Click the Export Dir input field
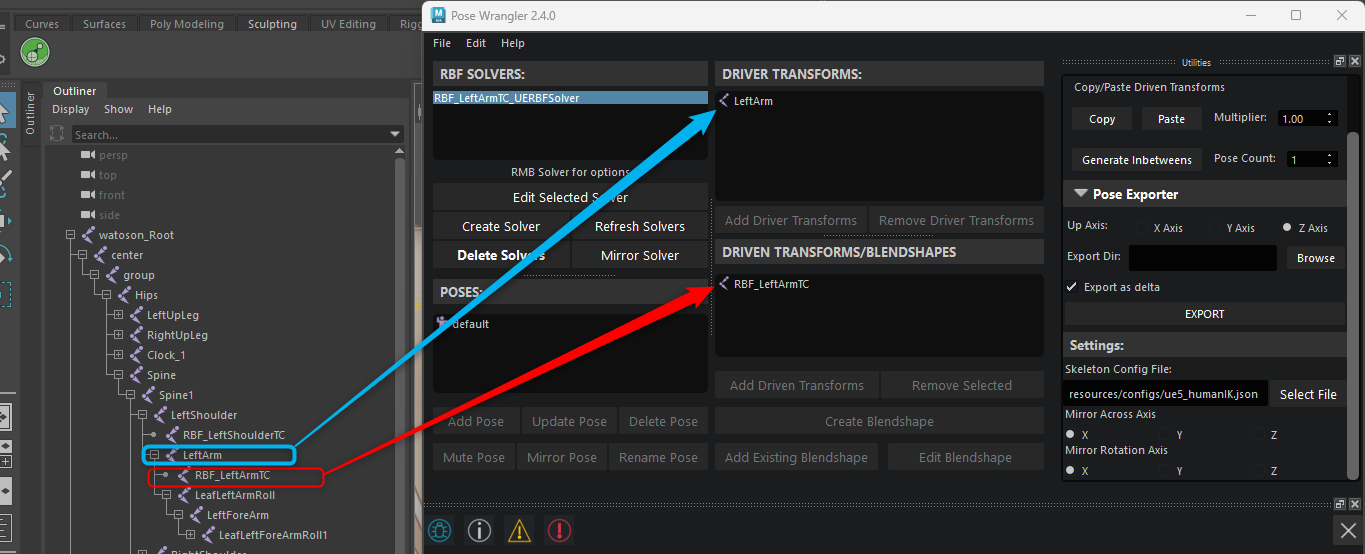Screen dimensions: 1365x554 (1203, 258)
